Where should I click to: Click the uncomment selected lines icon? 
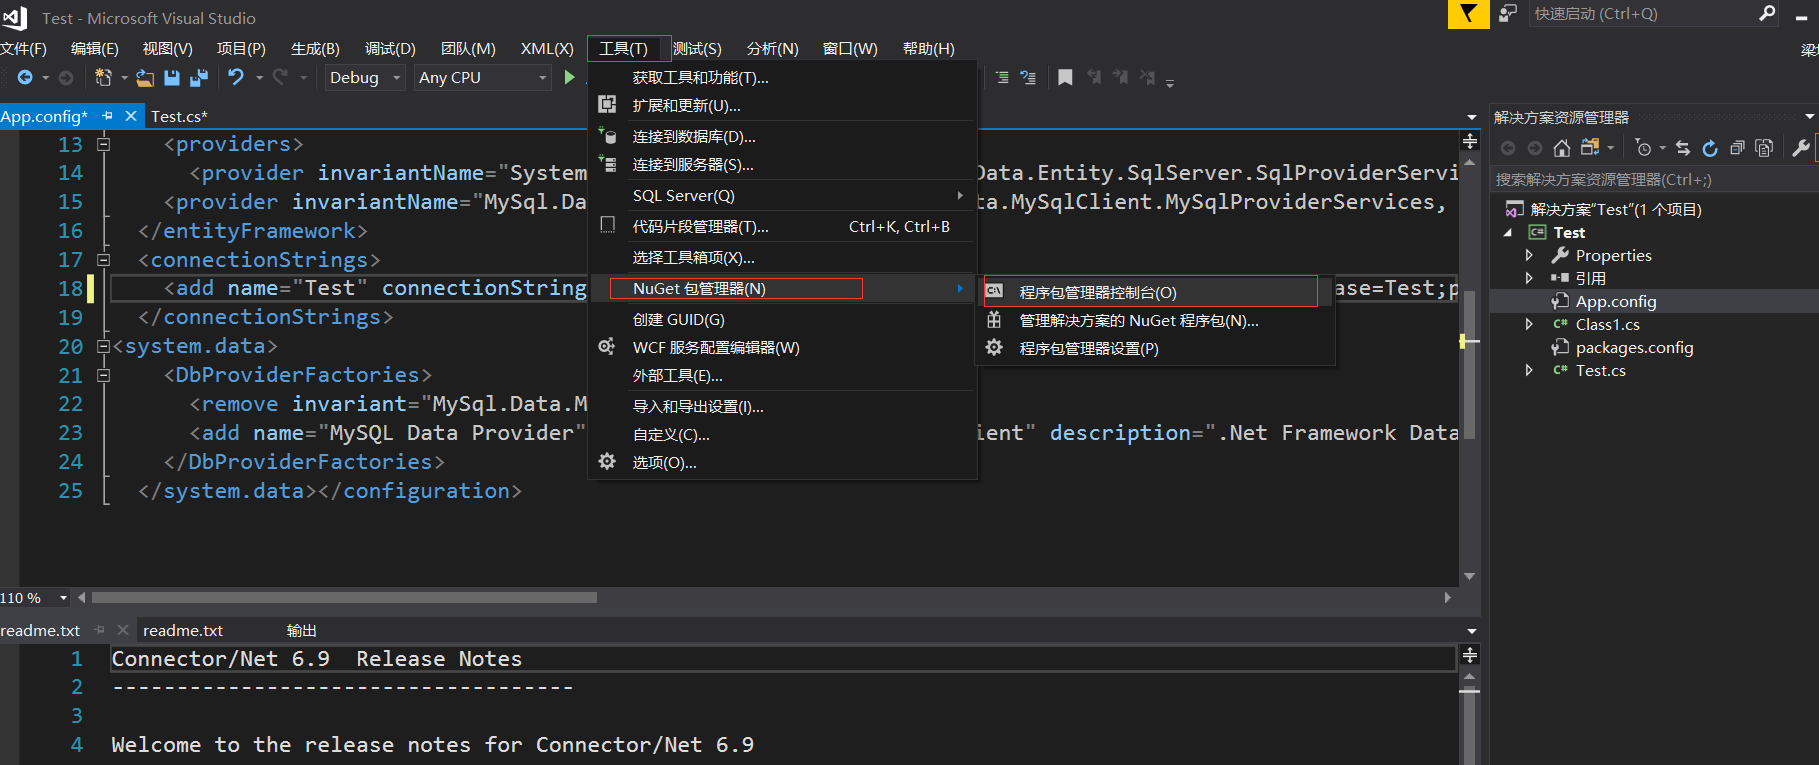pyautogui.click(x=1028, y=77)
